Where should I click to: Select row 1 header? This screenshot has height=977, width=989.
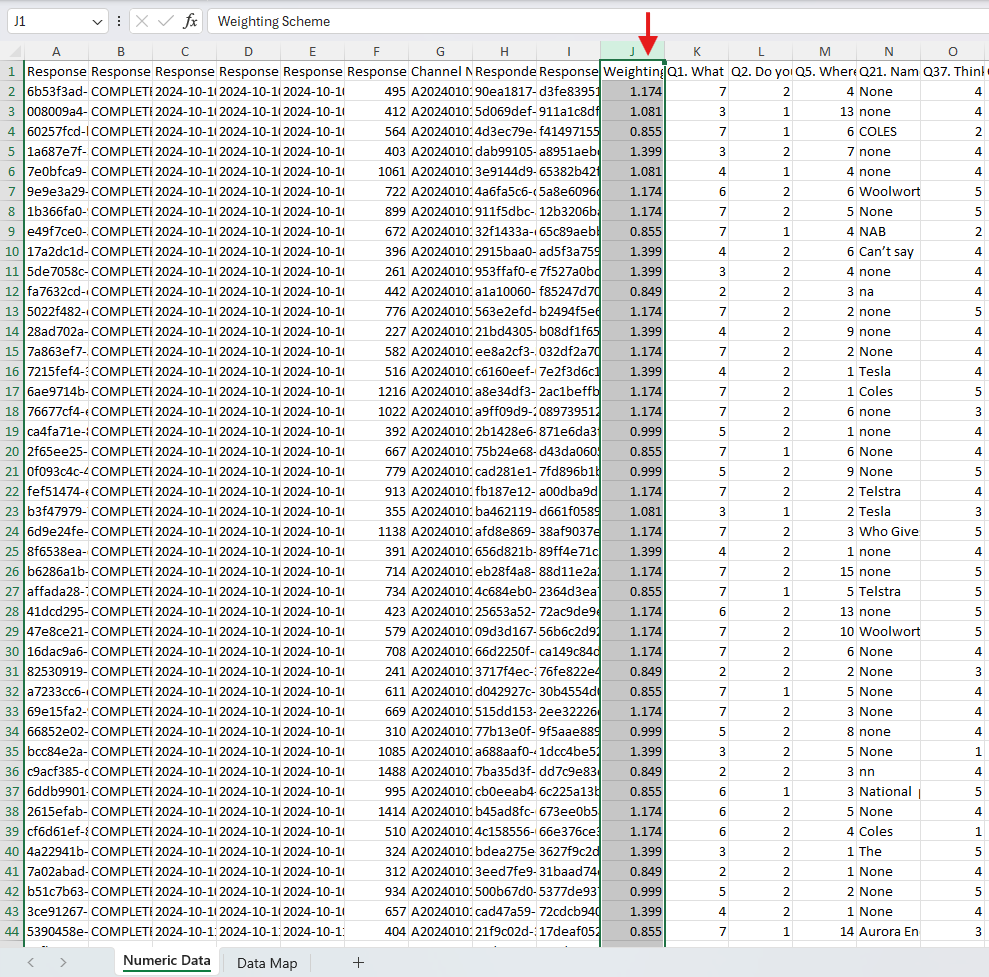tap(12, 72)
